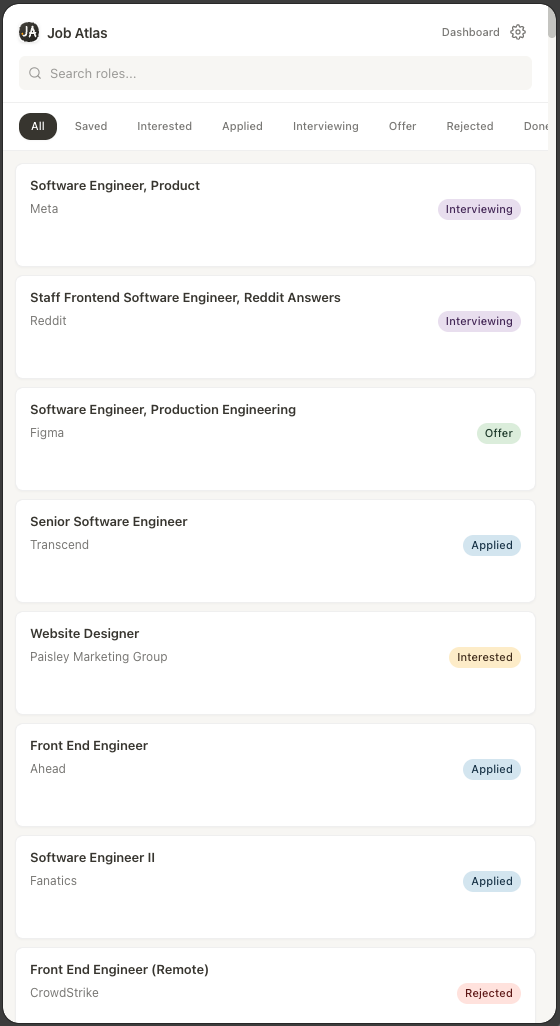560x1026 pixels.
Task: Open the Website Designer job title
Action: tap(84, 633)
